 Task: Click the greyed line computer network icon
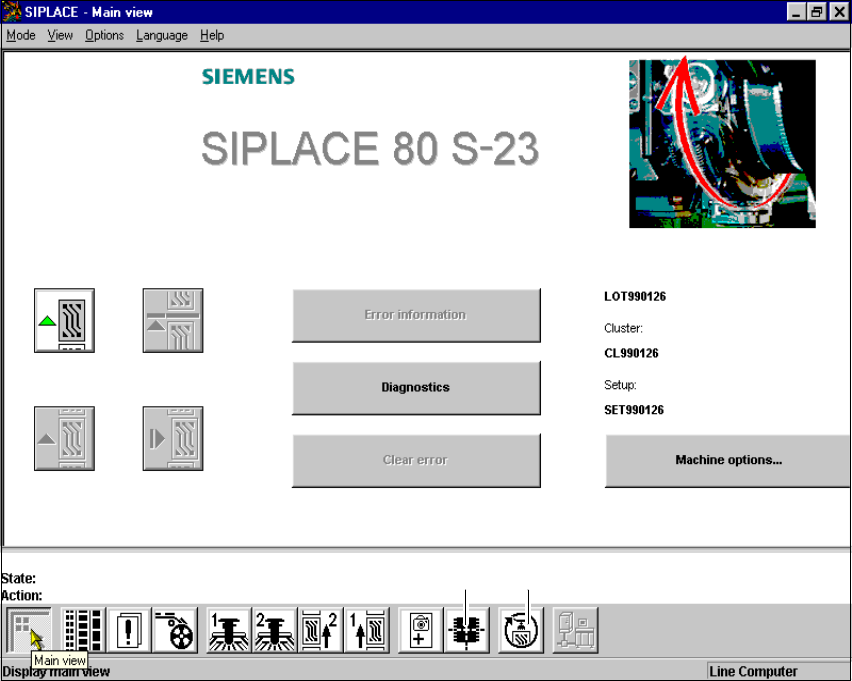click(575, 630)
